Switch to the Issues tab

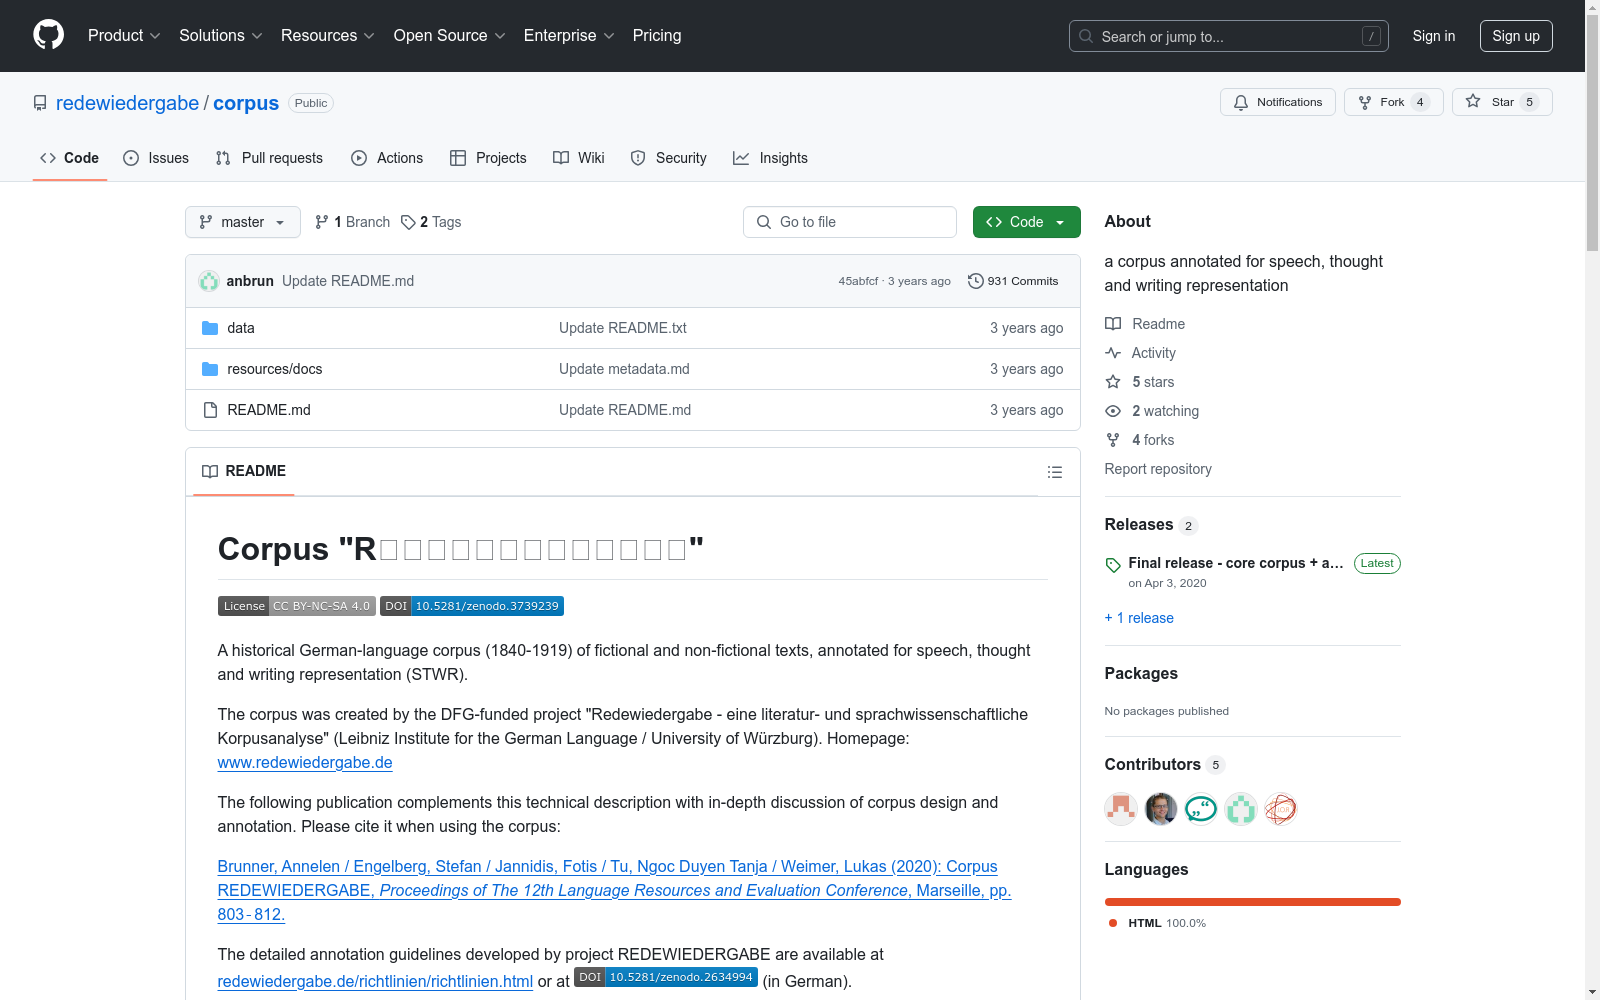click(156, 158)
